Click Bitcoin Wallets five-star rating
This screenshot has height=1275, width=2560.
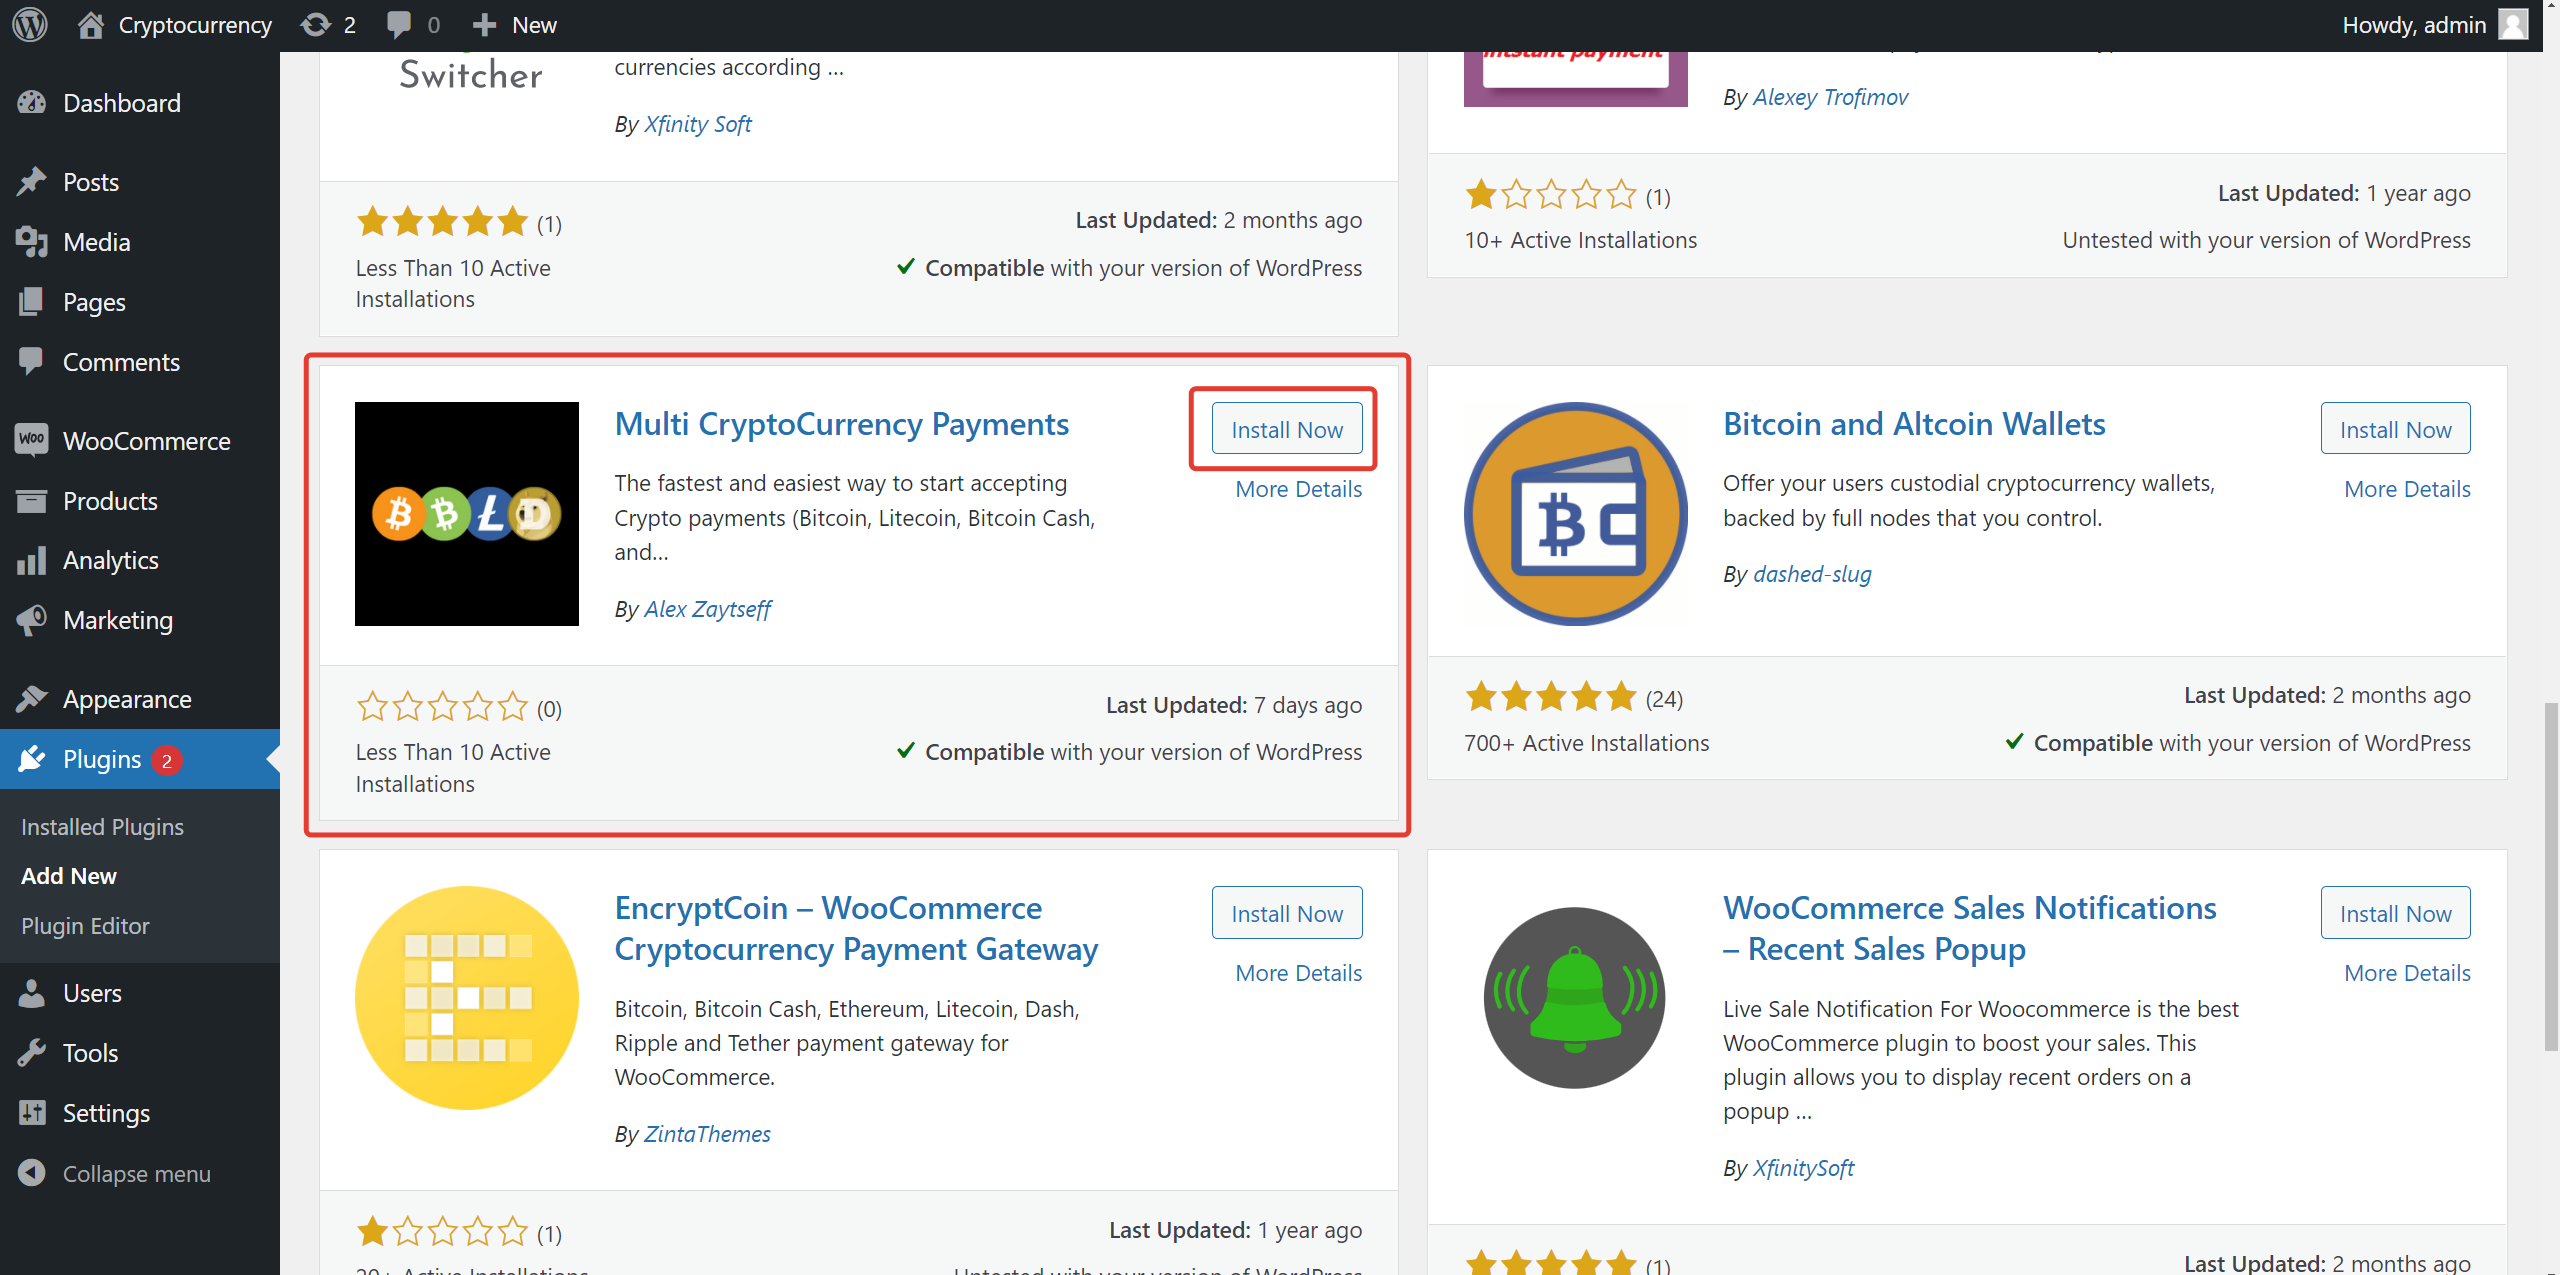[x=1550, y=696]
